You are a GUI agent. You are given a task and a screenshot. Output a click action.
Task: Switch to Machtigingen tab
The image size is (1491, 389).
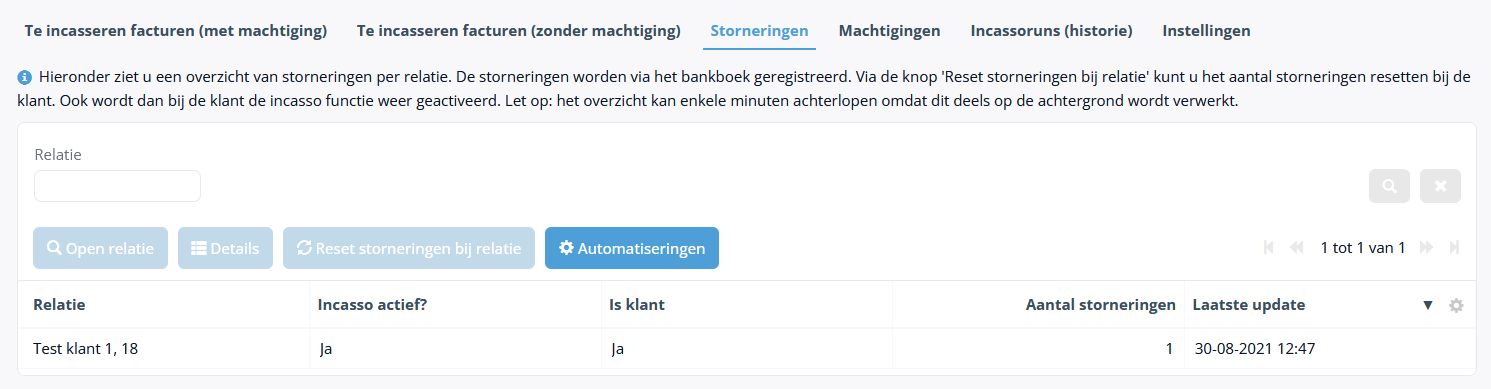889,31
